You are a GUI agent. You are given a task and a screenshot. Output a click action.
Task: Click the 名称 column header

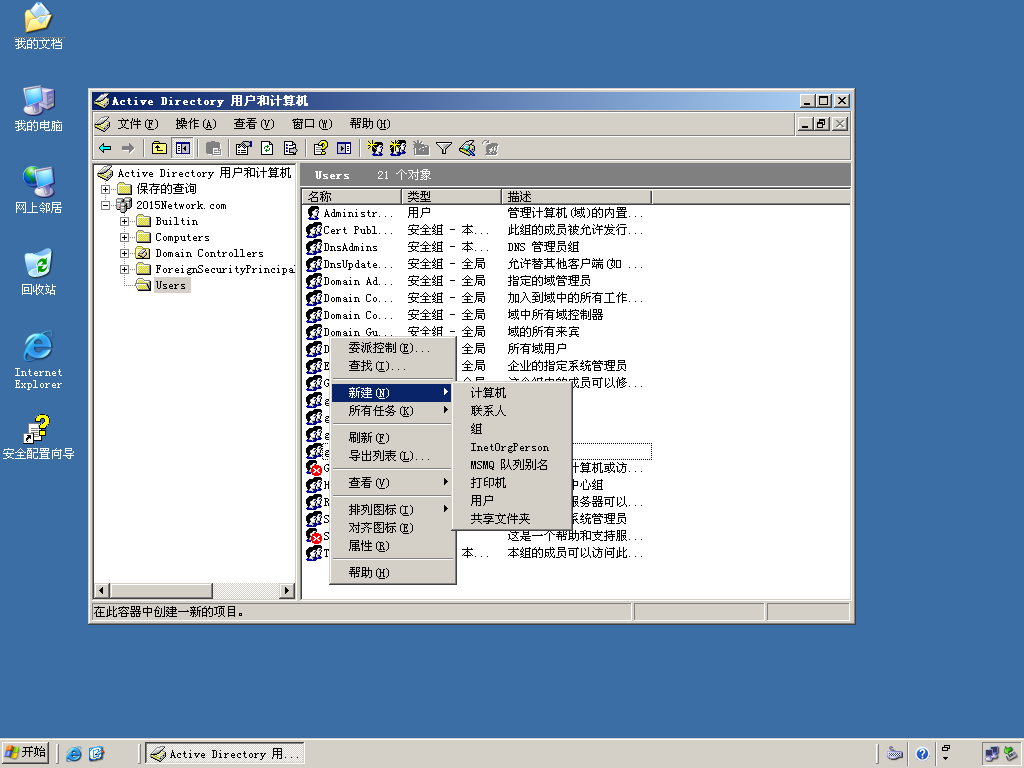(x=352, y=197)
